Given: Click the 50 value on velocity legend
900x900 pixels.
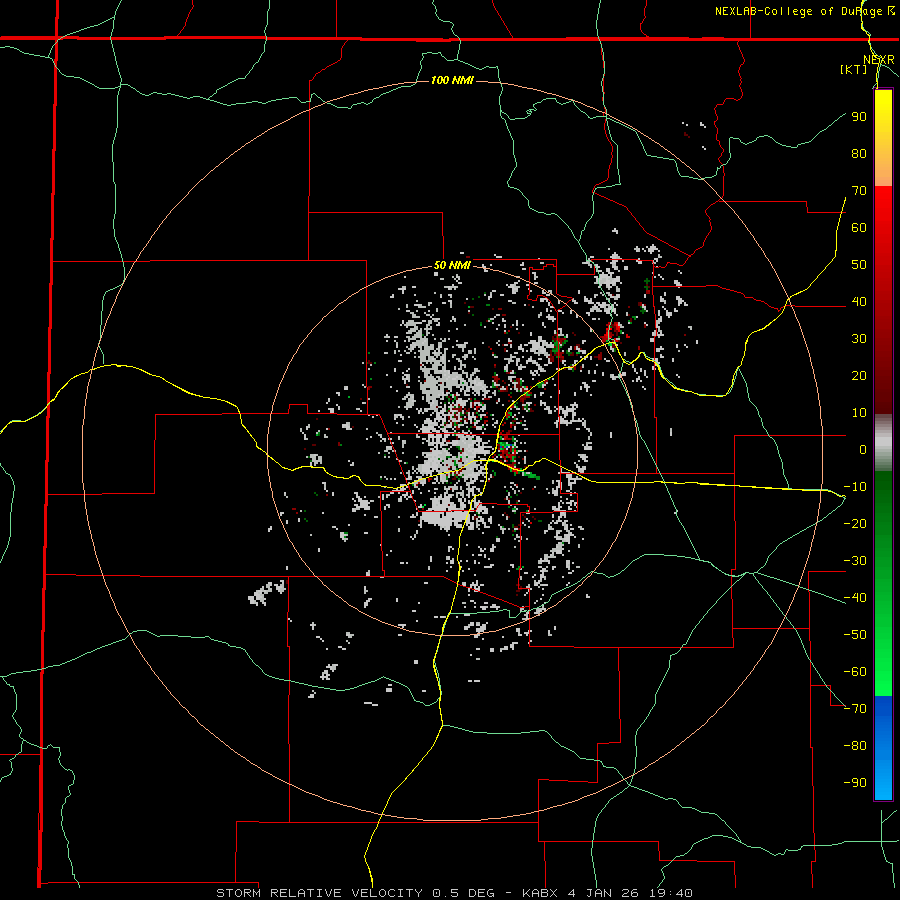Looking at the screenshot, I should pos(859,265).
